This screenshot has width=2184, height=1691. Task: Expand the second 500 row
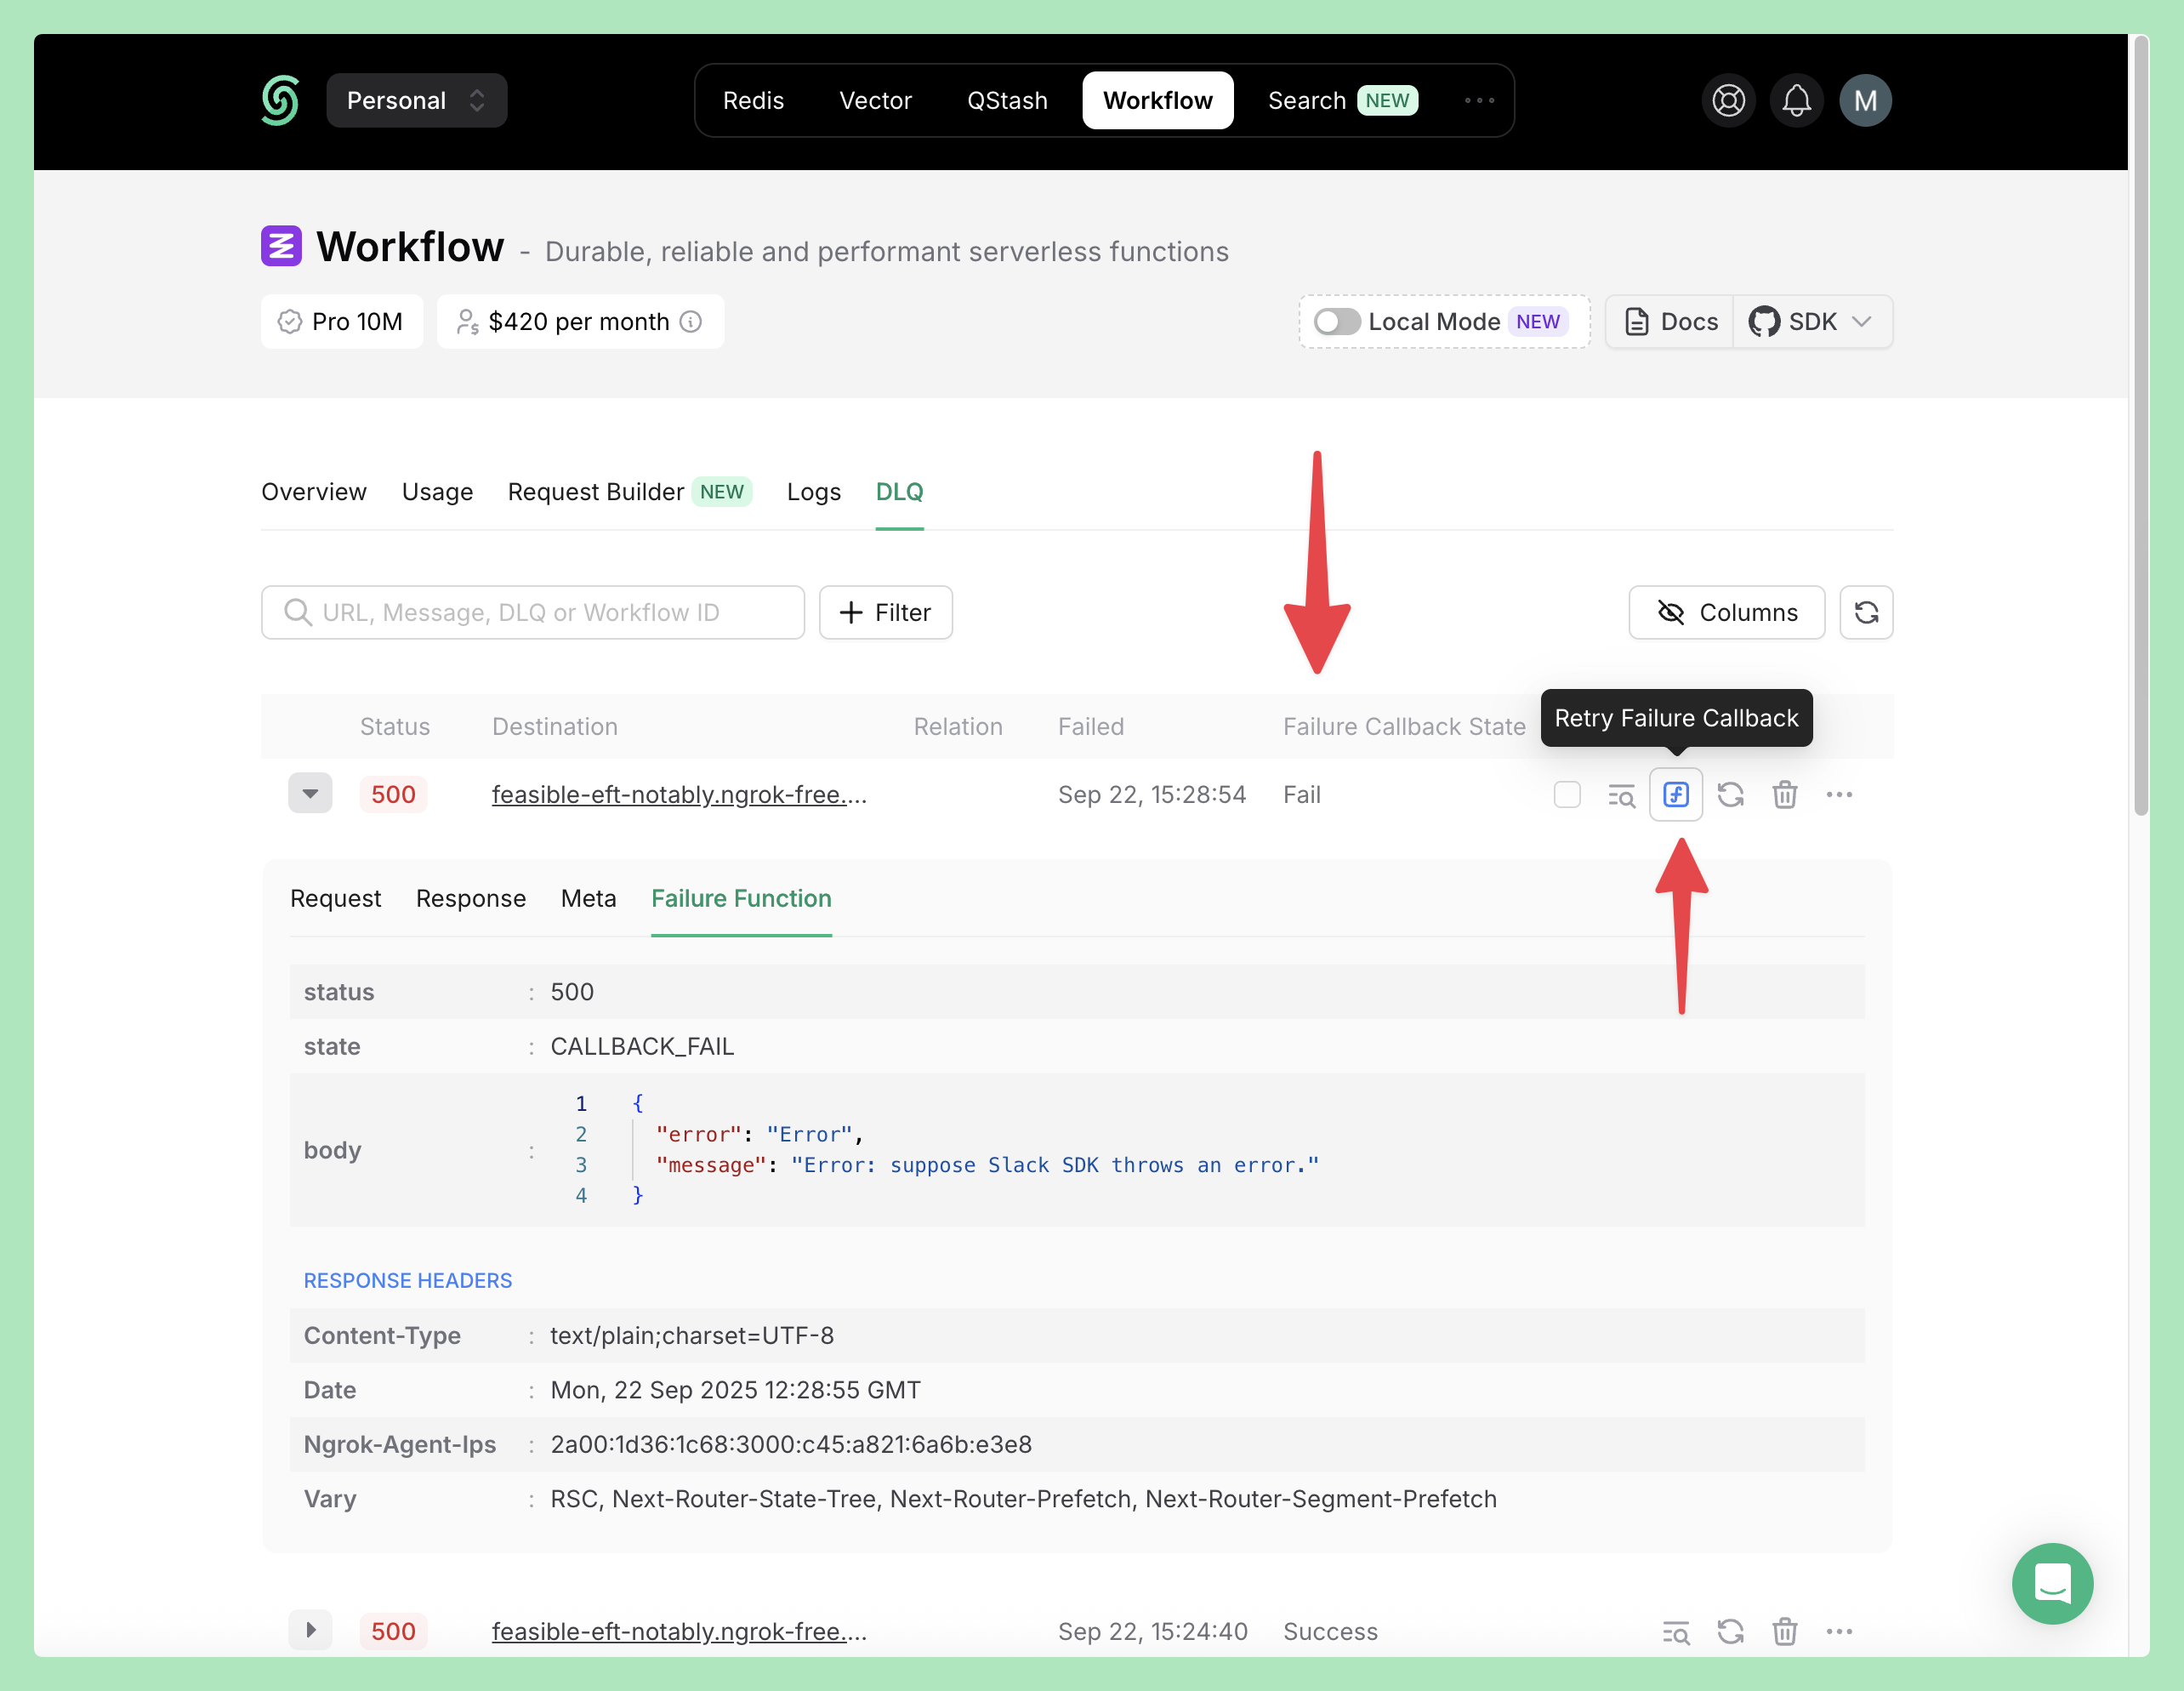point(310,1630)
